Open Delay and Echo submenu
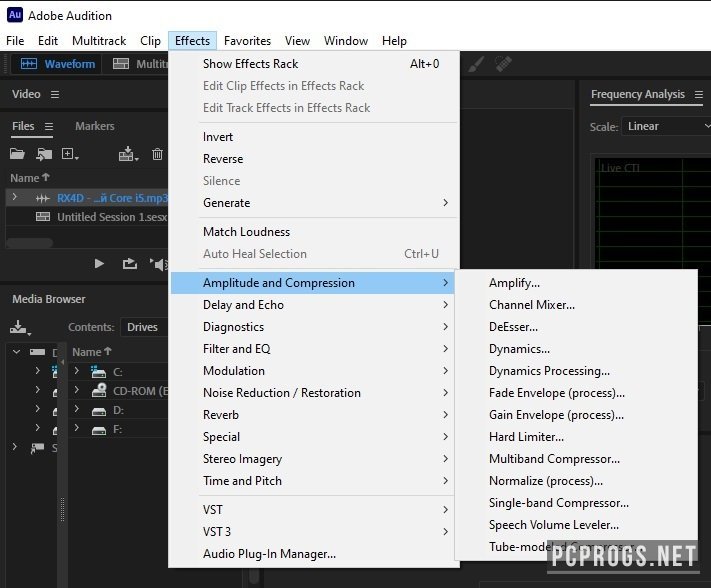 coord(313,305)
